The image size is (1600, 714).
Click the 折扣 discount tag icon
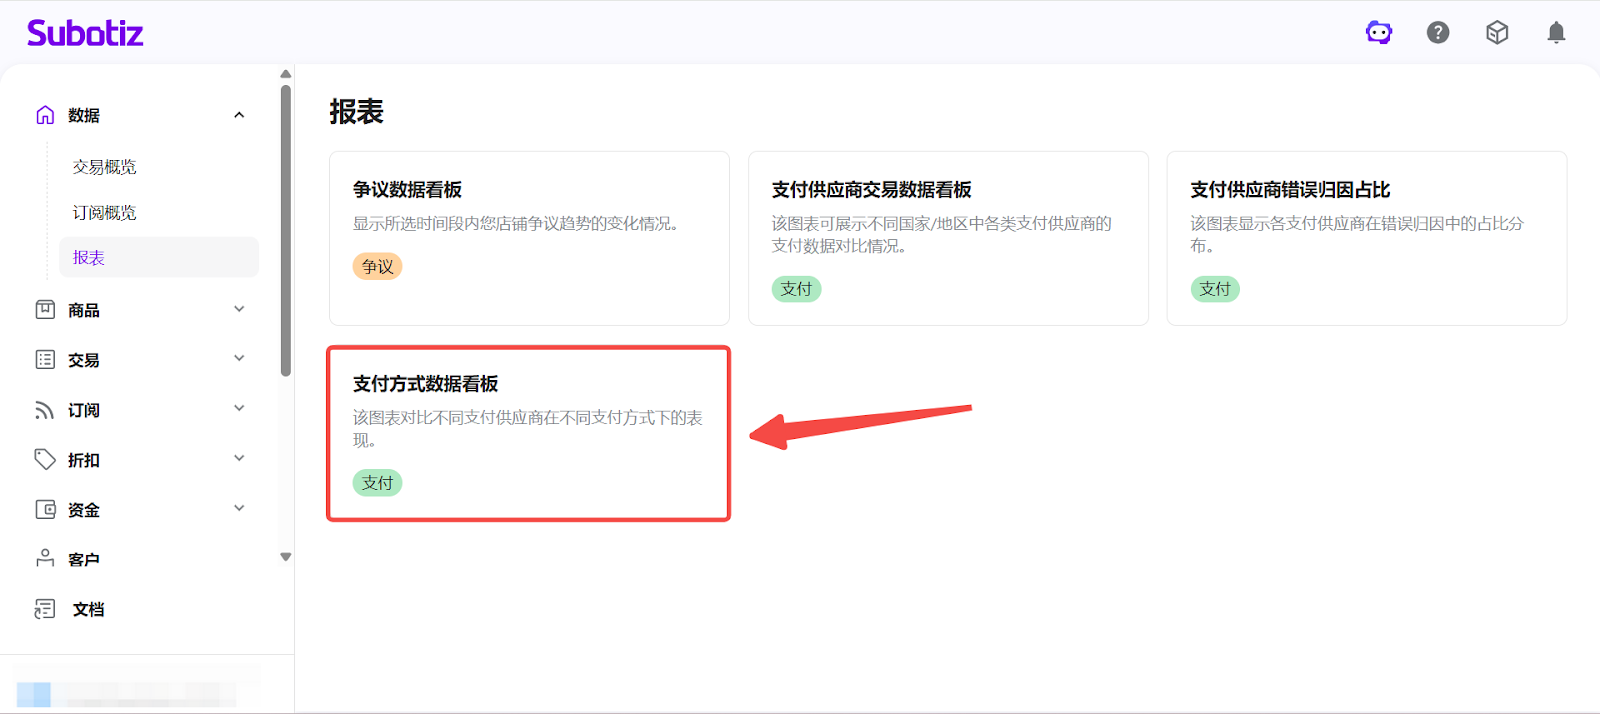click(45, 459)
